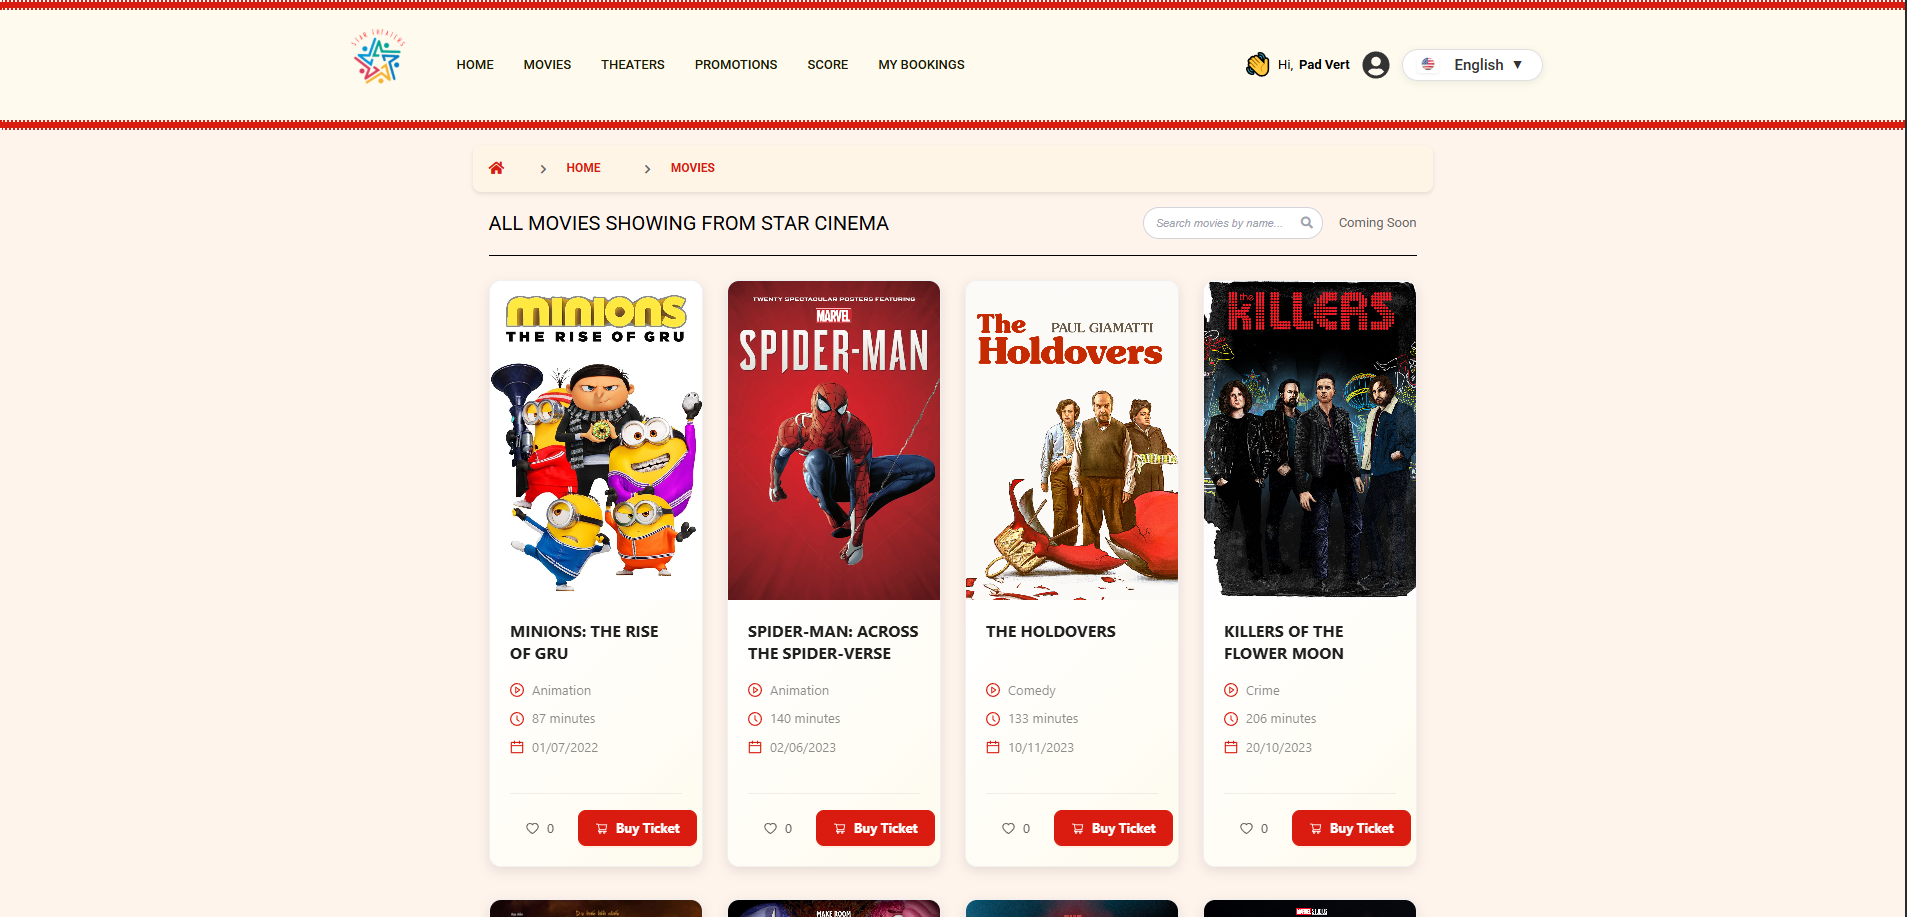Open the Killers movie poster
This screenshot has width=1907, height=917.
[x=1310, y=440]
